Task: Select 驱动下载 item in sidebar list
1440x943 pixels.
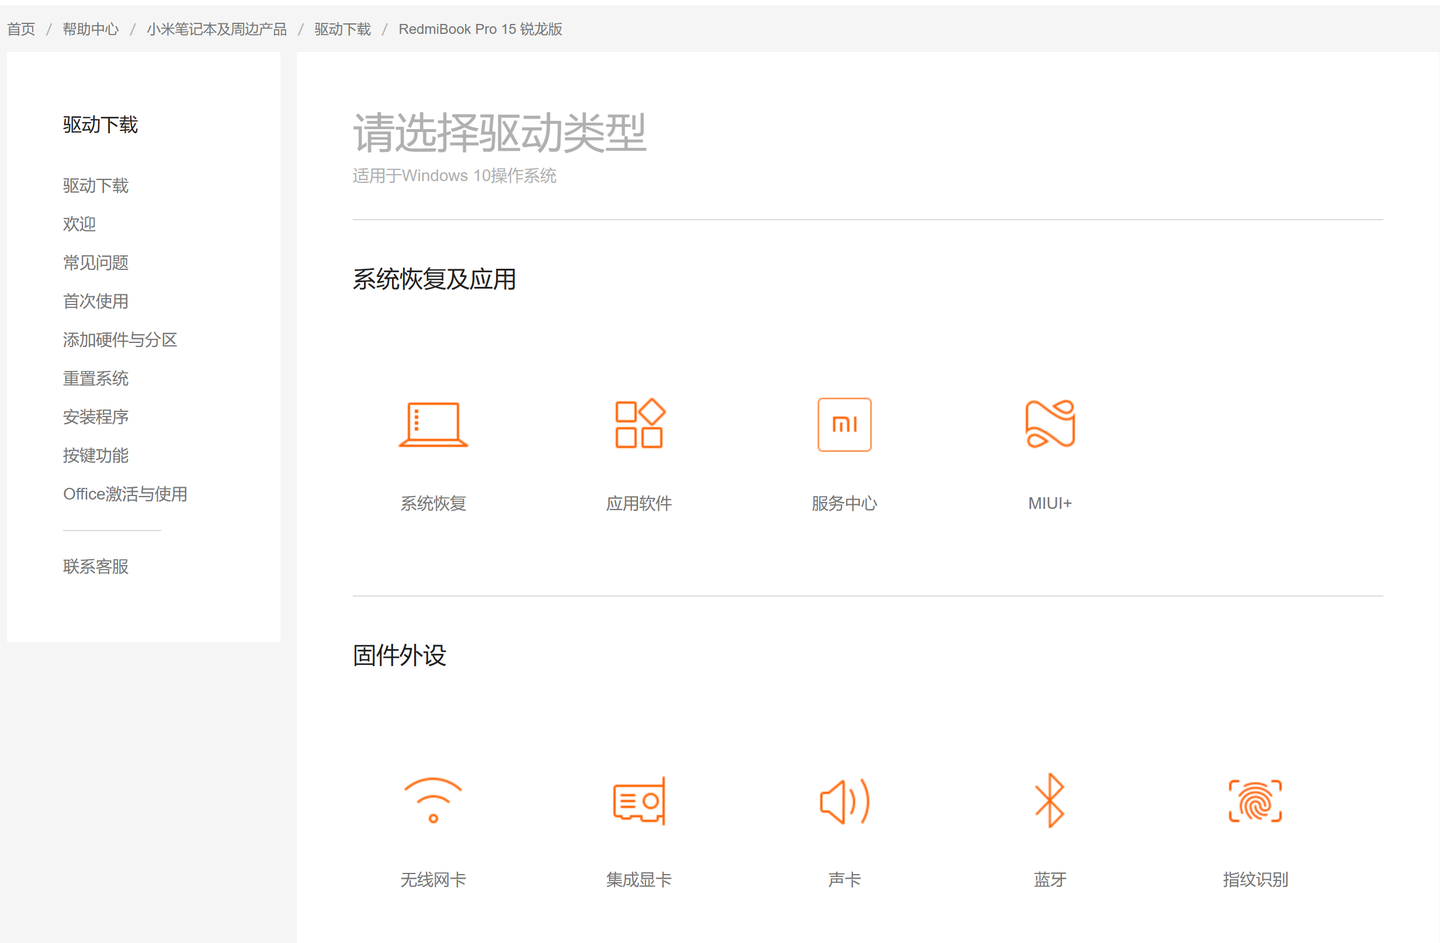Action: (96, 186)
